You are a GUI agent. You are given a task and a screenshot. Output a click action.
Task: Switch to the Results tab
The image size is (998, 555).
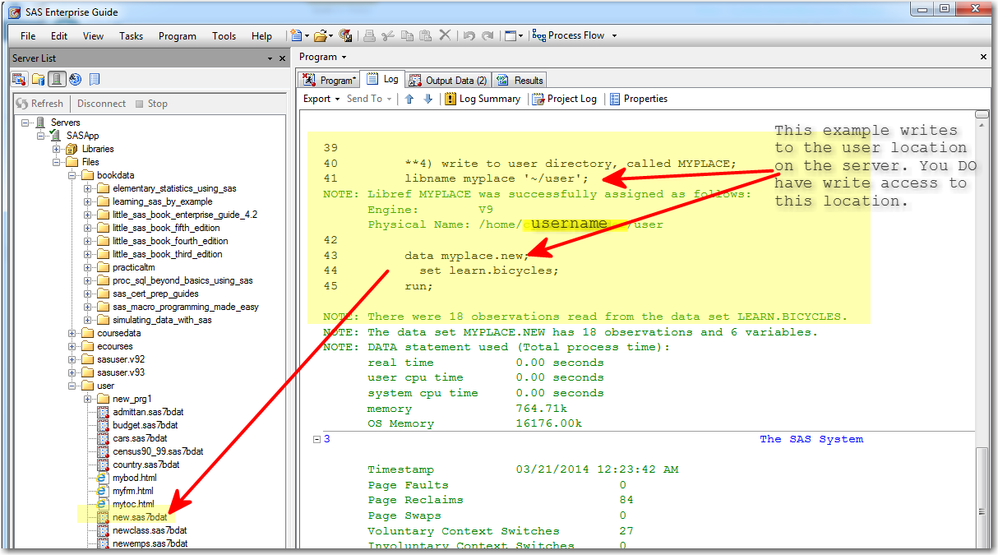coord(521,80)
